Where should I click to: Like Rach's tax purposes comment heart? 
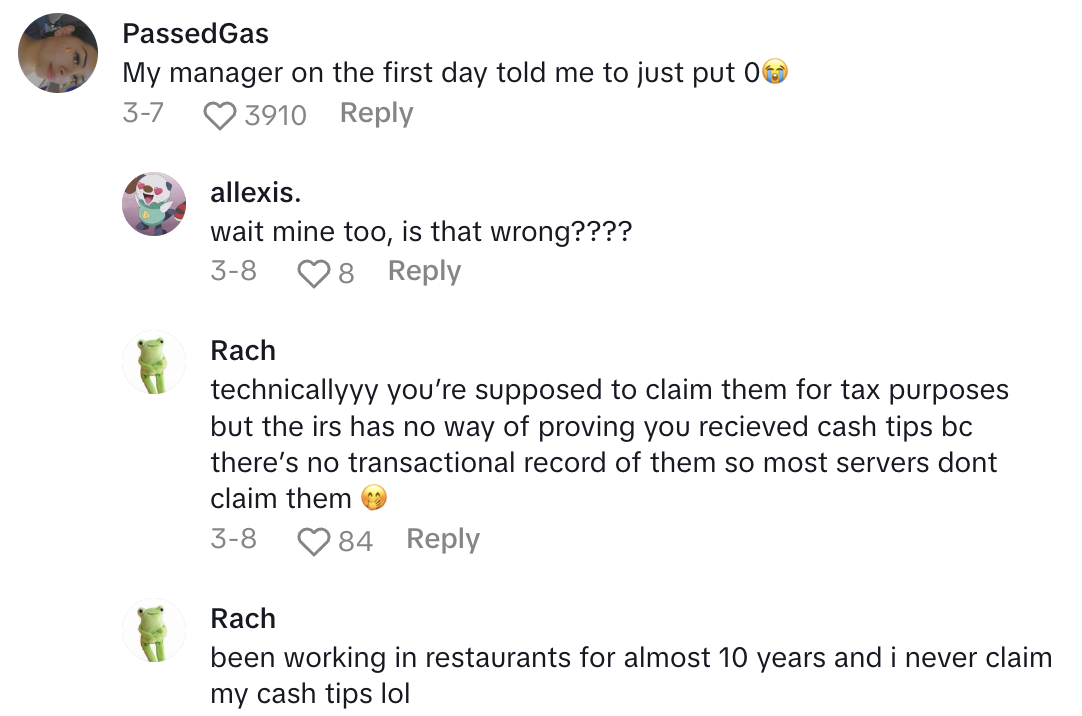313,541
